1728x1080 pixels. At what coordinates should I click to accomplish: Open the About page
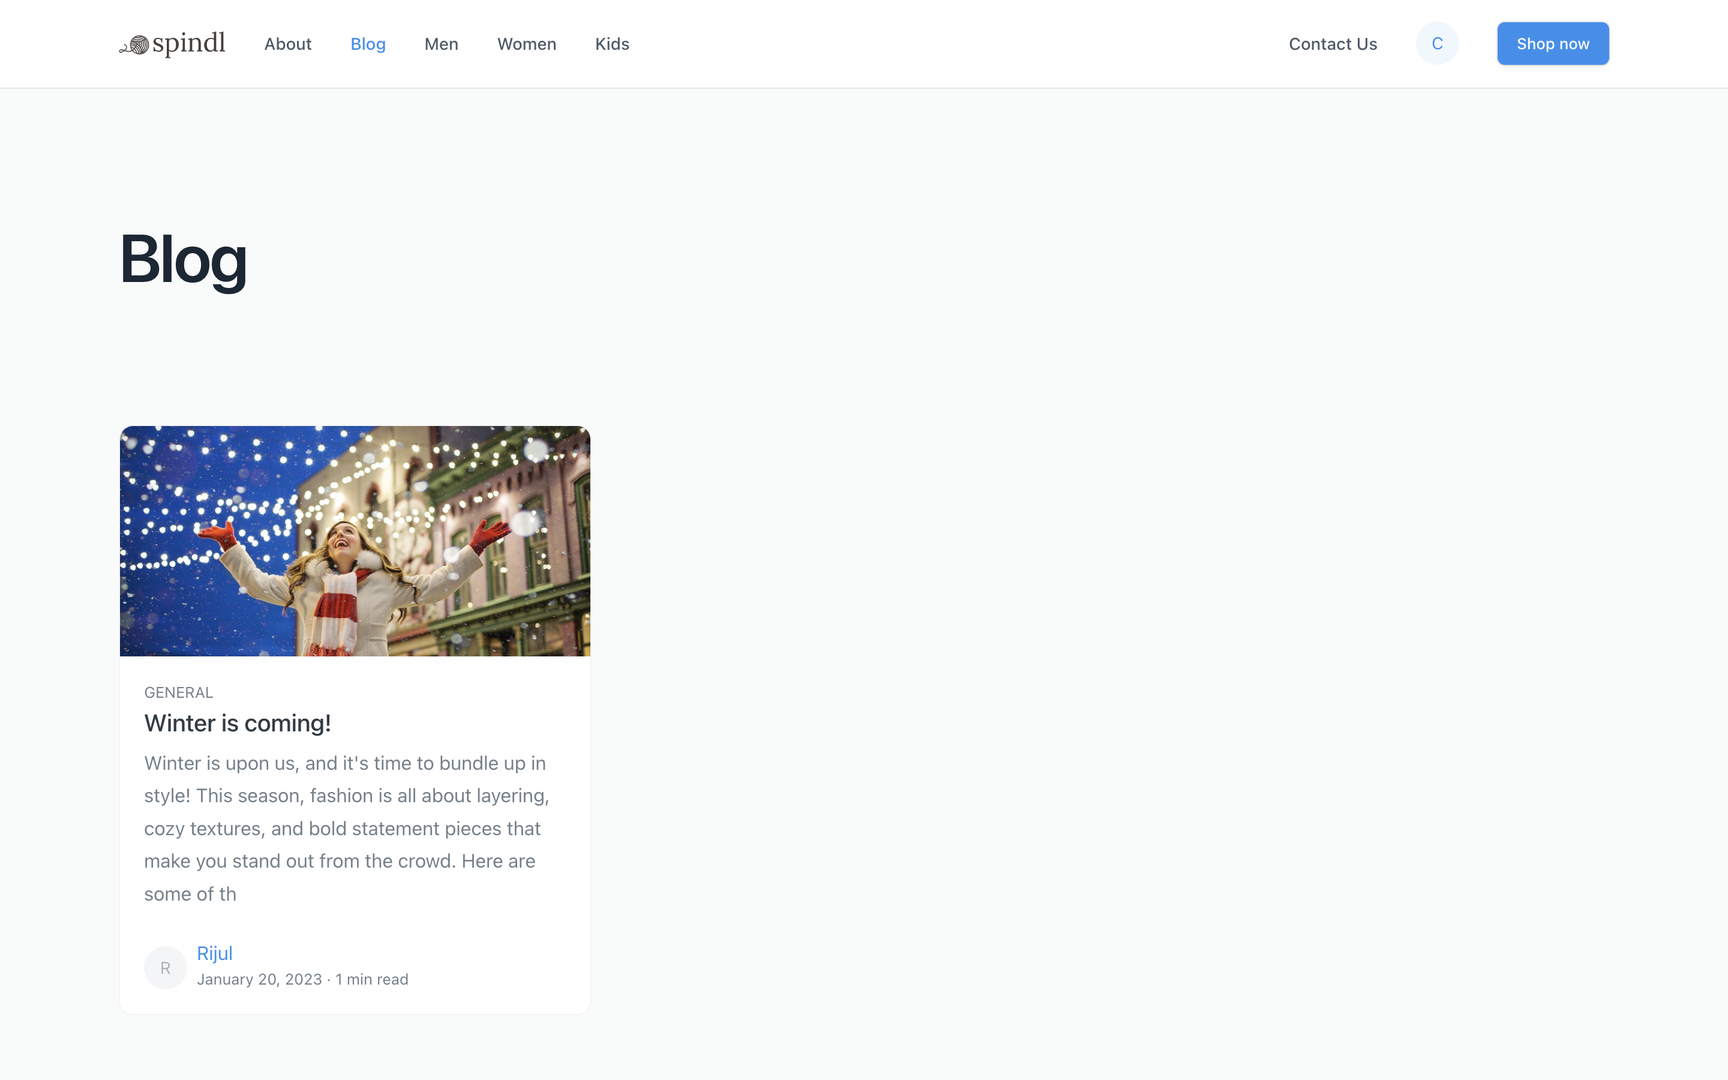(287, 44)
